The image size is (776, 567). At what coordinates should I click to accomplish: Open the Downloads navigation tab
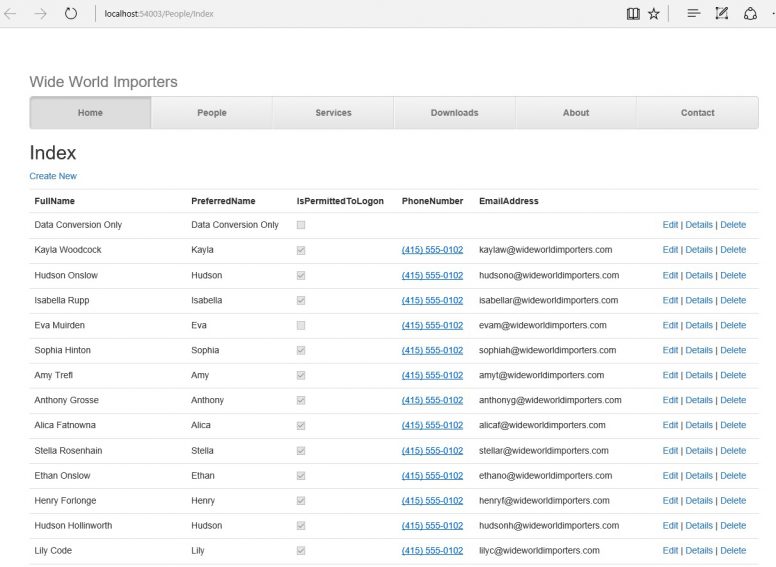[x=454, y=113]
